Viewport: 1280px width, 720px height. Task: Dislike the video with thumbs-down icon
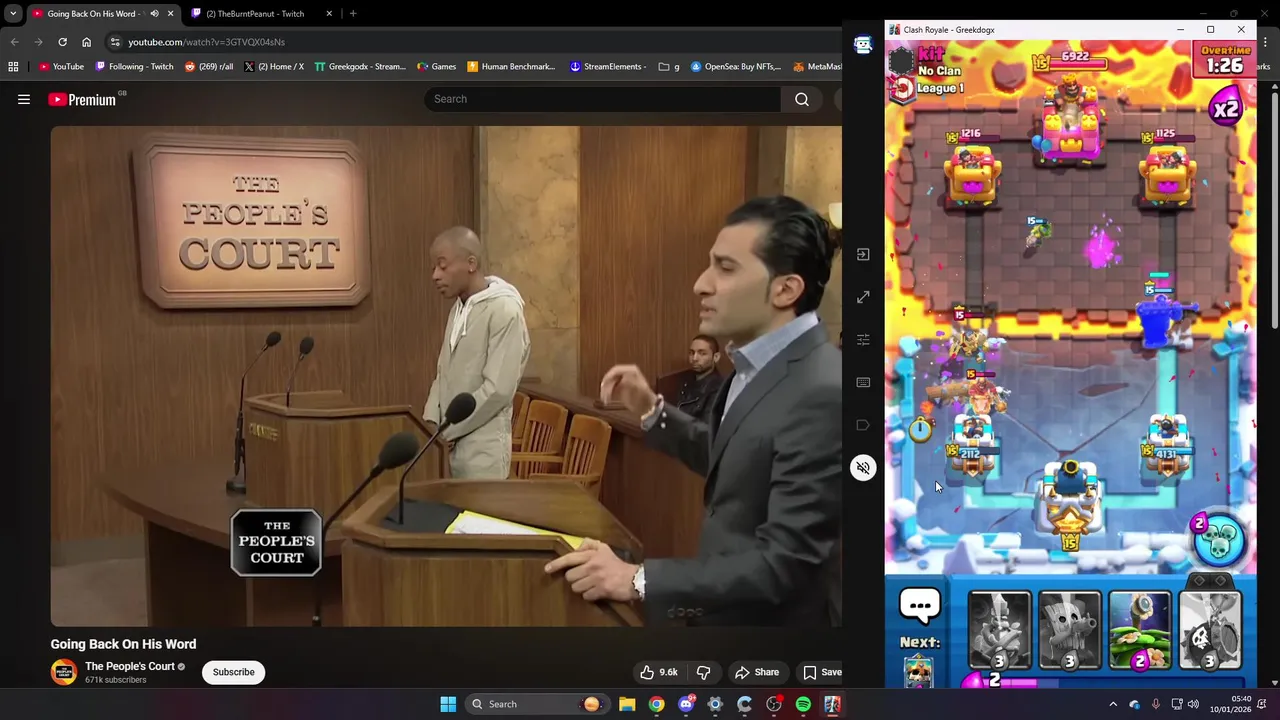pos(704,672)
